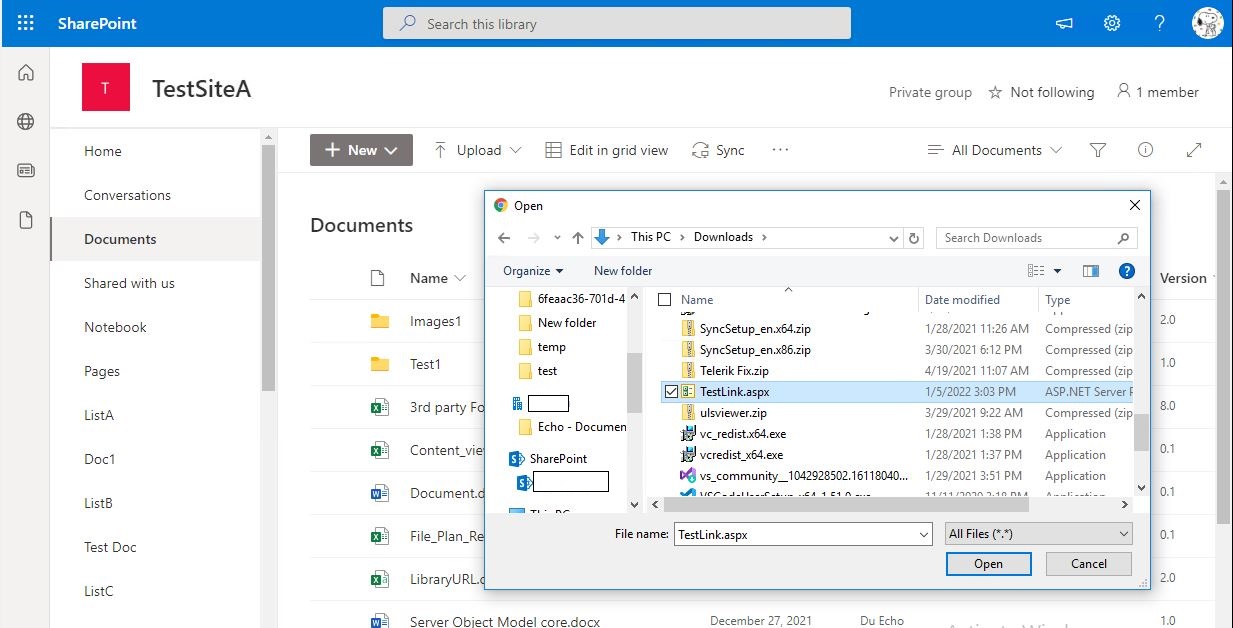Sort by Date modified column header

[x=961, y=299]
